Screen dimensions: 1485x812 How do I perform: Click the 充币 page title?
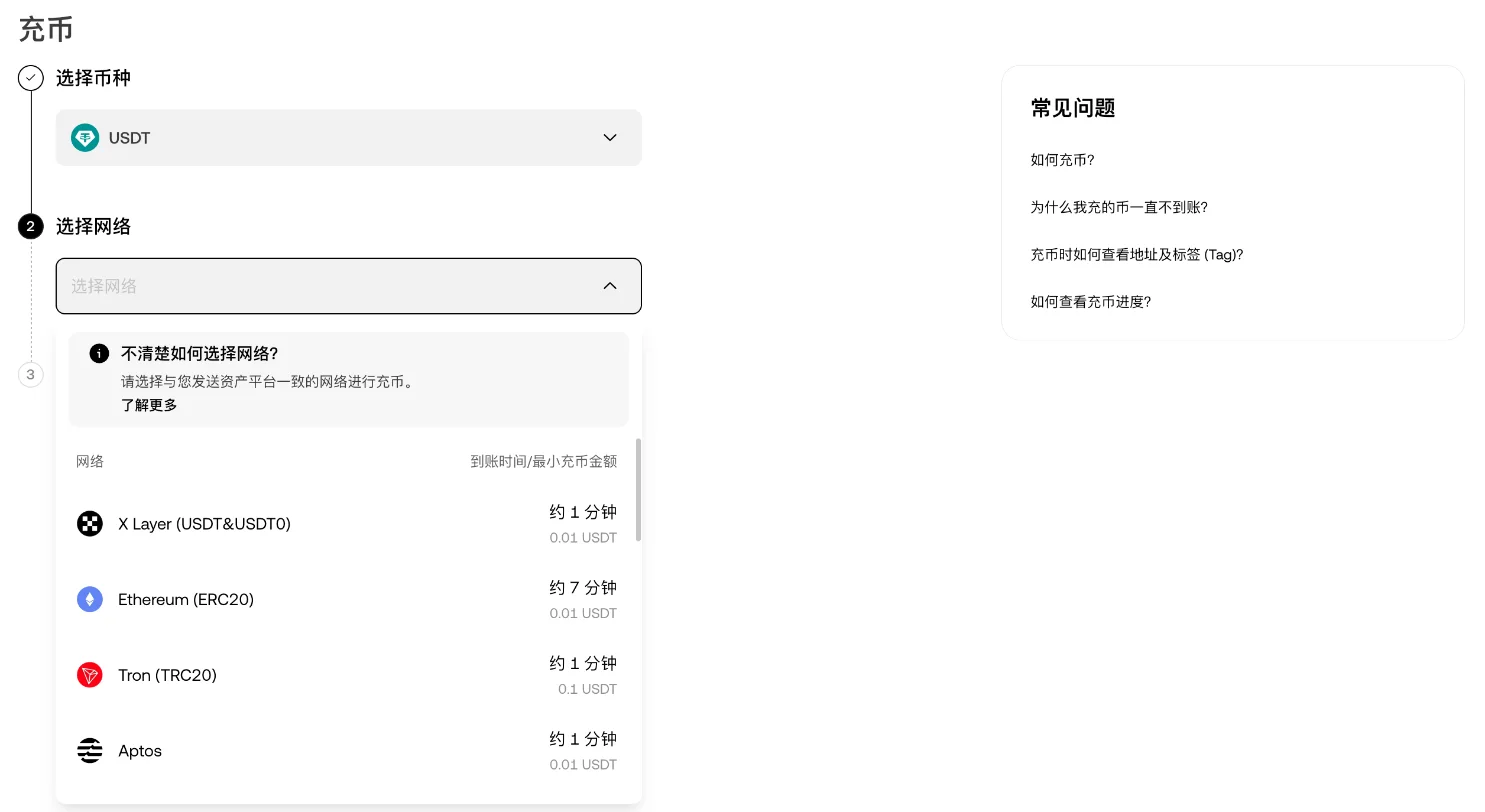click(x=46, y=29)
